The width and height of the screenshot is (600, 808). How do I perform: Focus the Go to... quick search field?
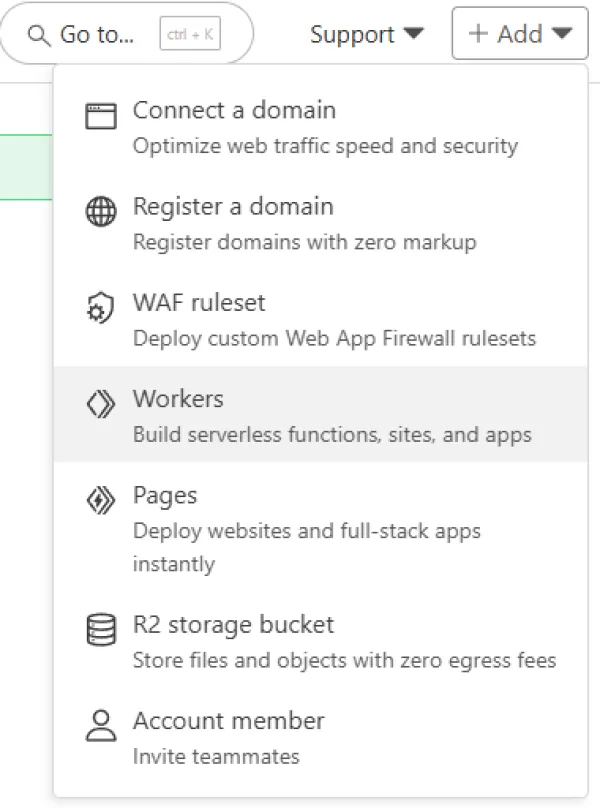coord(97,35)
